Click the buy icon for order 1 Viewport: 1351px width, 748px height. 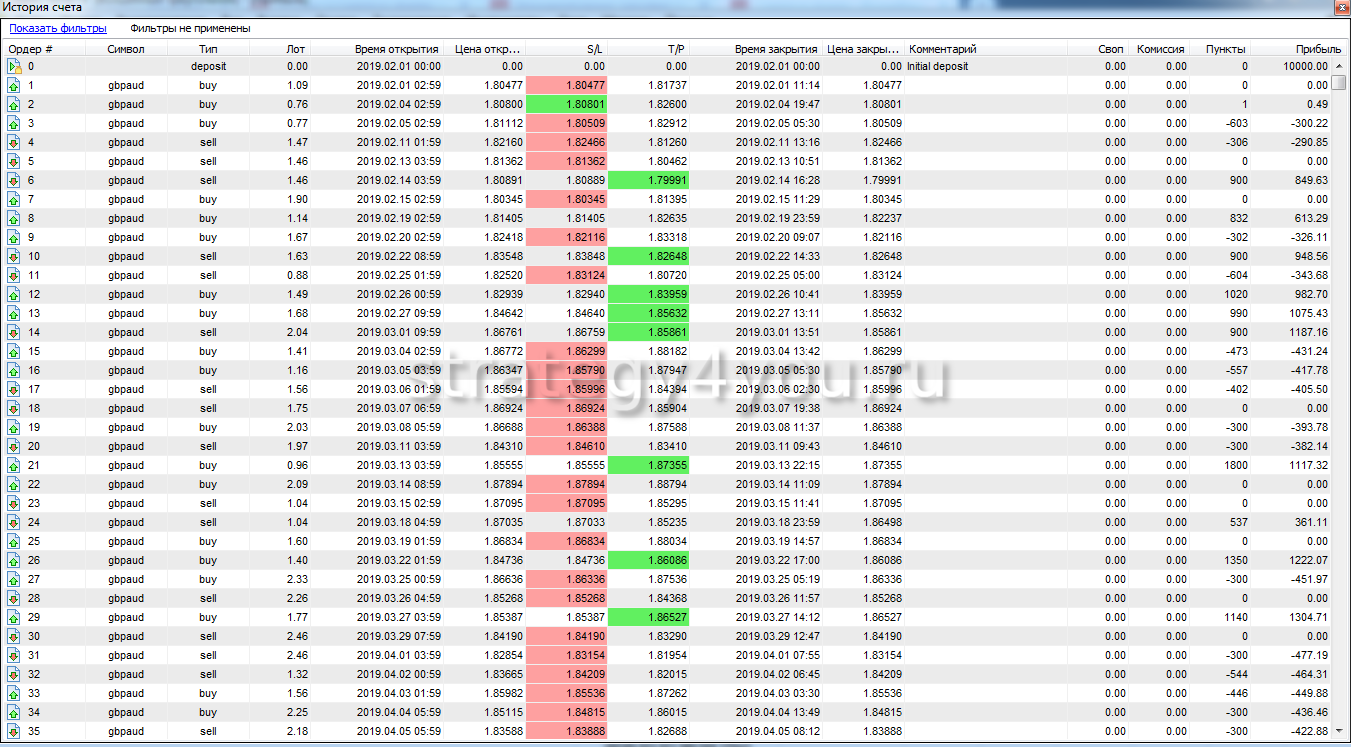pyautogui.click(x=14, y=86)
